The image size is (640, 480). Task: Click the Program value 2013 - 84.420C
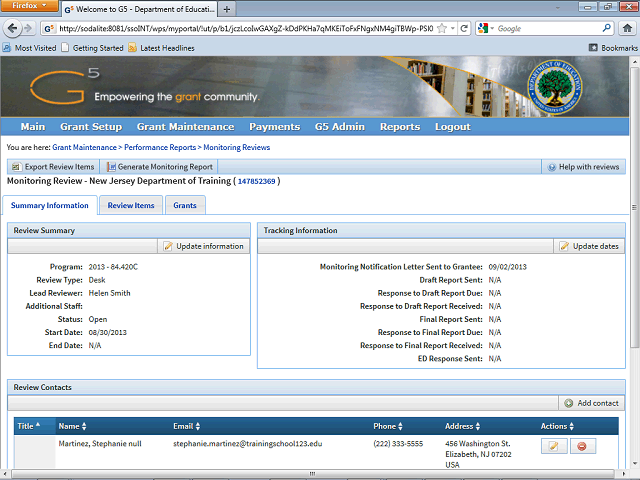tap(113, 267)
